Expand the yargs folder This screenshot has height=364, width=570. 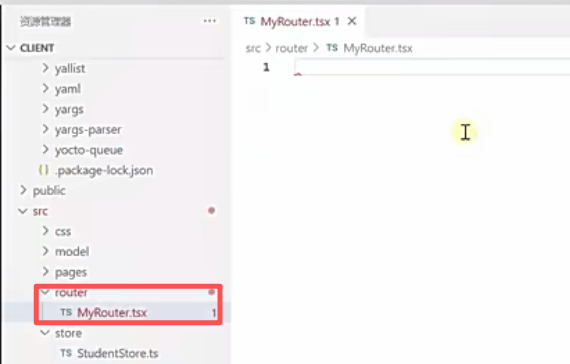click(x=45, y=109)
